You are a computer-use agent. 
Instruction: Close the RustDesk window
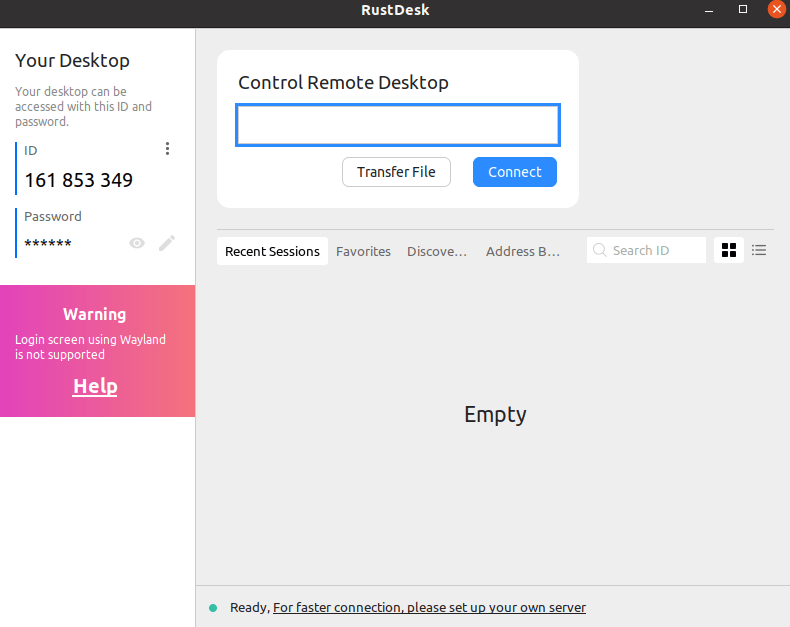(776, 9)
